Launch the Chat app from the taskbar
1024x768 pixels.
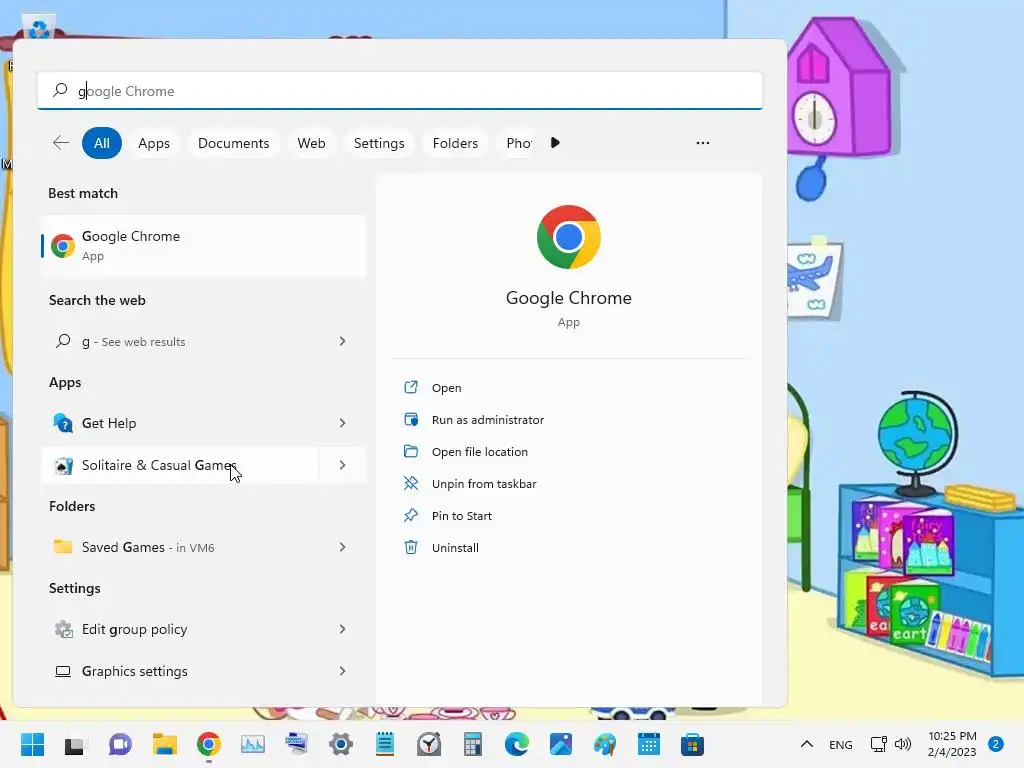[x=120, y=744]
